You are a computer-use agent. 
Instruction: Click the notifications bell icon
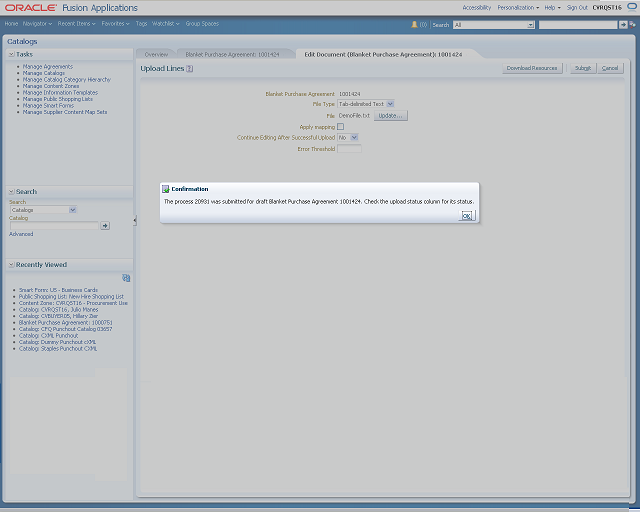click(414, 24)
